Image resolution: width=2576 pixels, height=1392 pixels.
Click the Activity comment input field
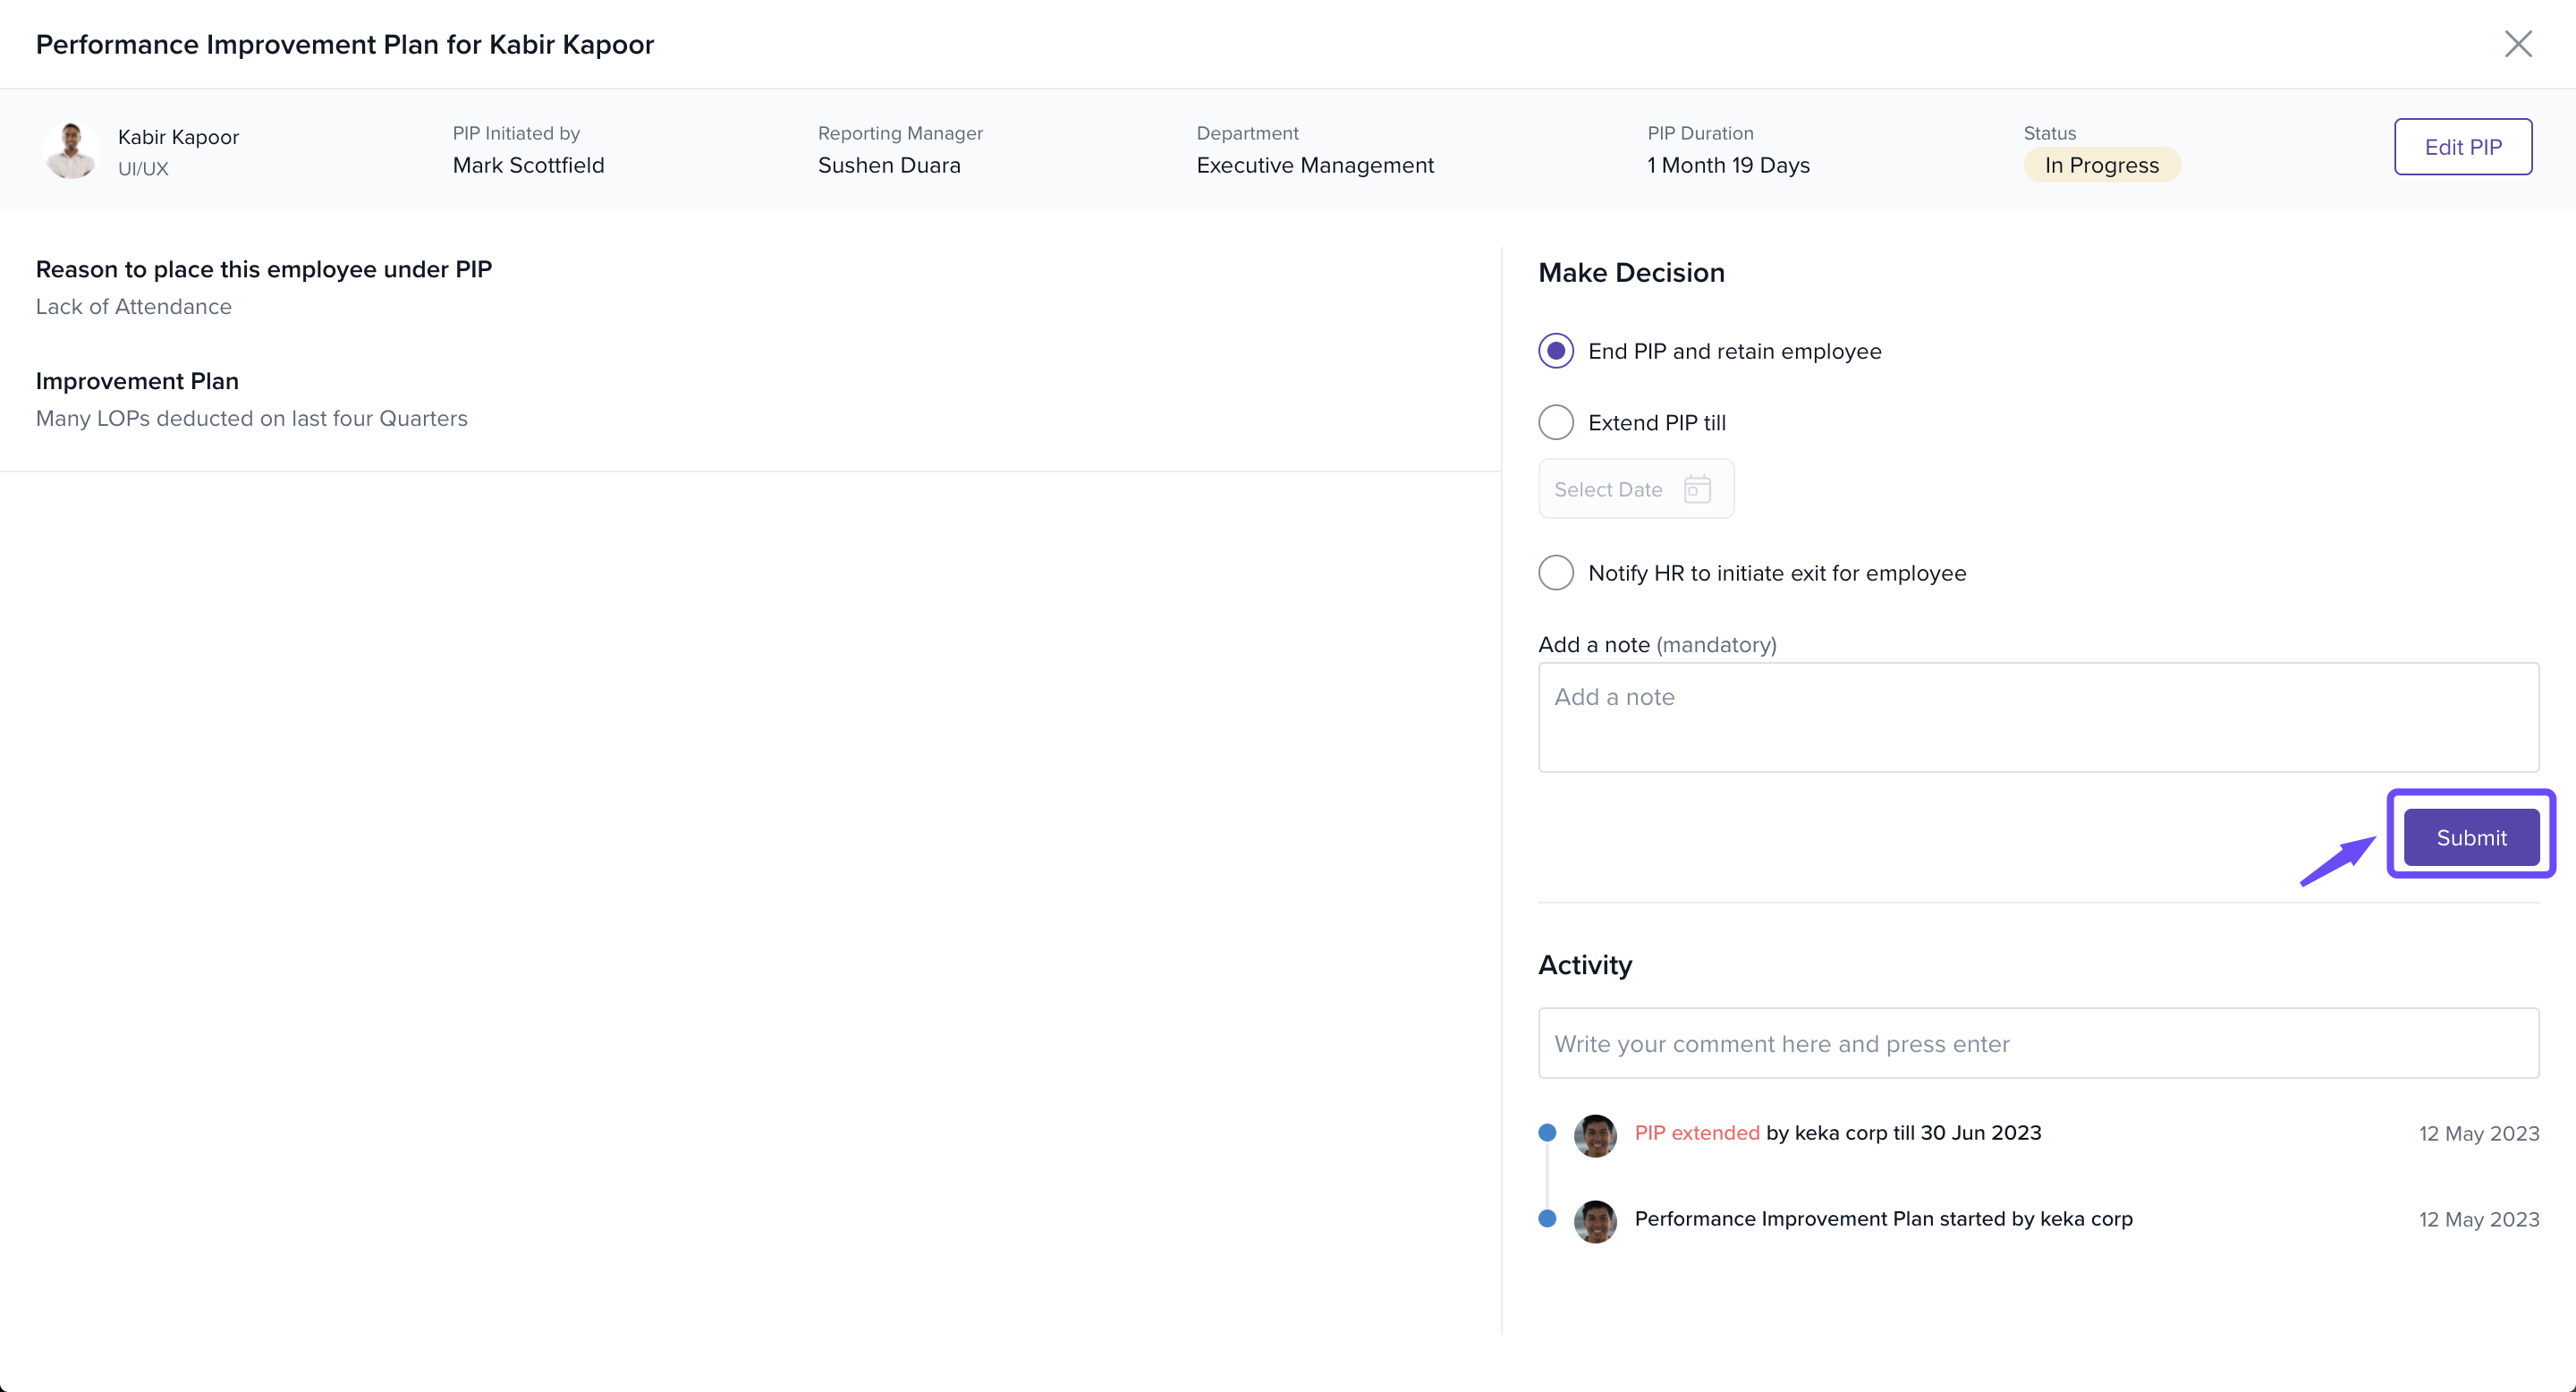point(2037,1043)
